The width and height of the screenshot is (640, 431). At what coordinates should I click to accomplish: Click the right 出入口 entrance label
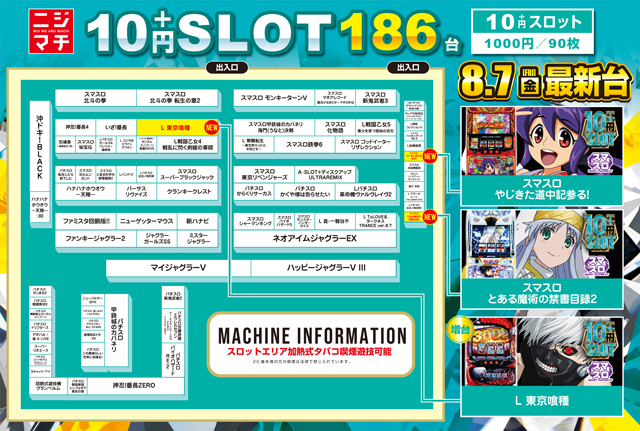tap(408, 67)
